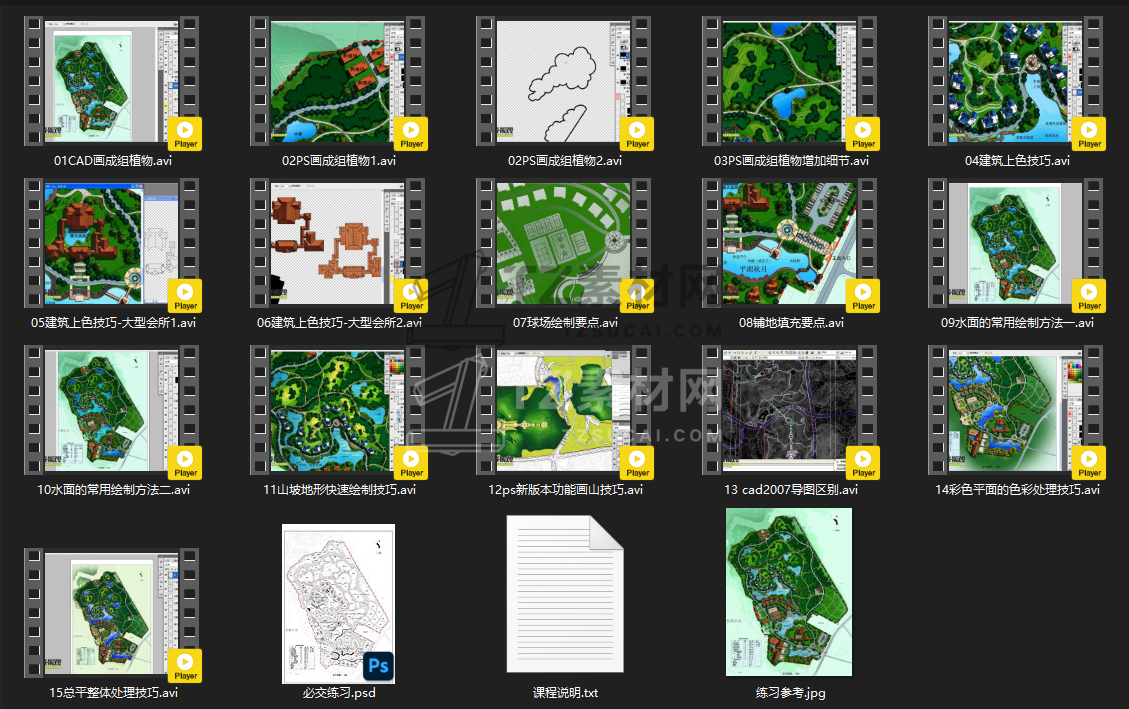1129x709 pixels.
Task: Select the 13 cad2007导图区别.avi video thumbnail
Action: [790, 410]
